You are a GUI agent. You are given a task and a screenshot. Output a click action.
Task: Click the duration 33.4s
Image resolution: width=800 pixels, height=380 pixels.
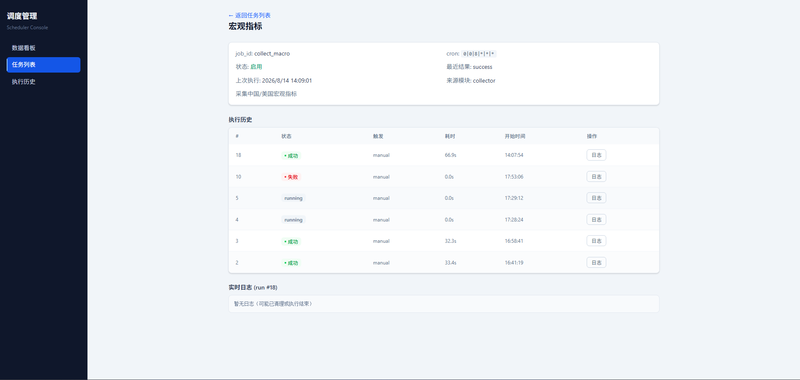pos(451,263)
